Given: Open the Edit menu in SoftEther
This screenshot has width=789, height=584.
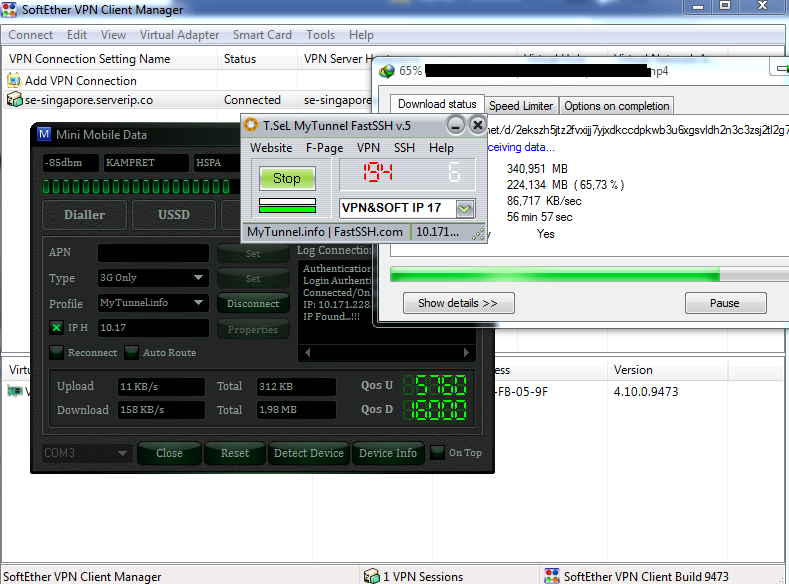Looking at the screenshot, I should (77, 35).
